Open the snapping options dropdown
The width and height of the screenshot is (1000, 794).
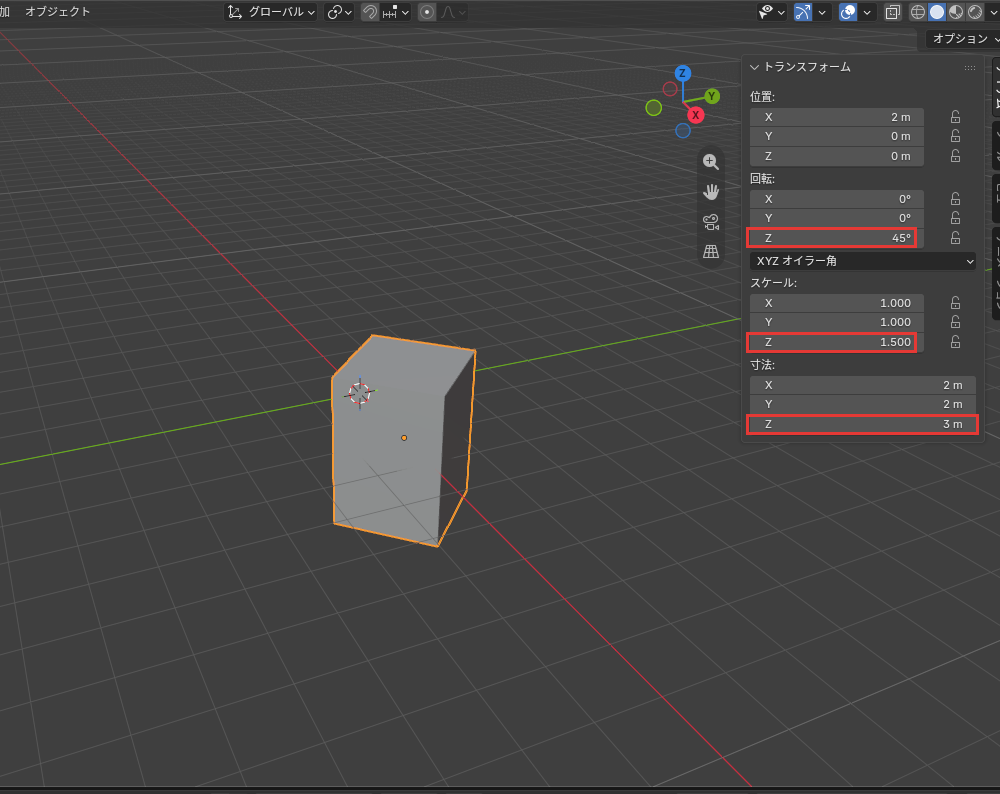pyautogui.click(x=397, y=12)
